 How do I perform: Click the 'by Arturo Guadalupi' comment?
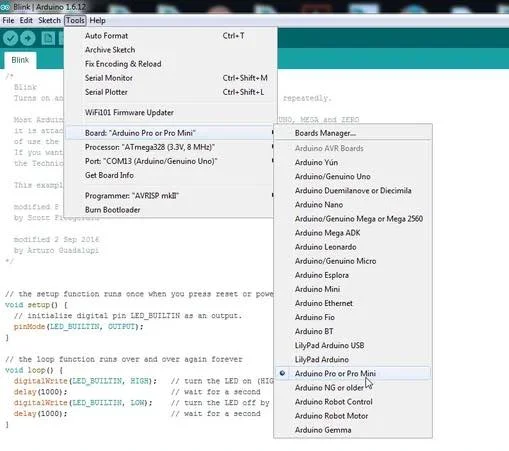[x=56, y=250]
